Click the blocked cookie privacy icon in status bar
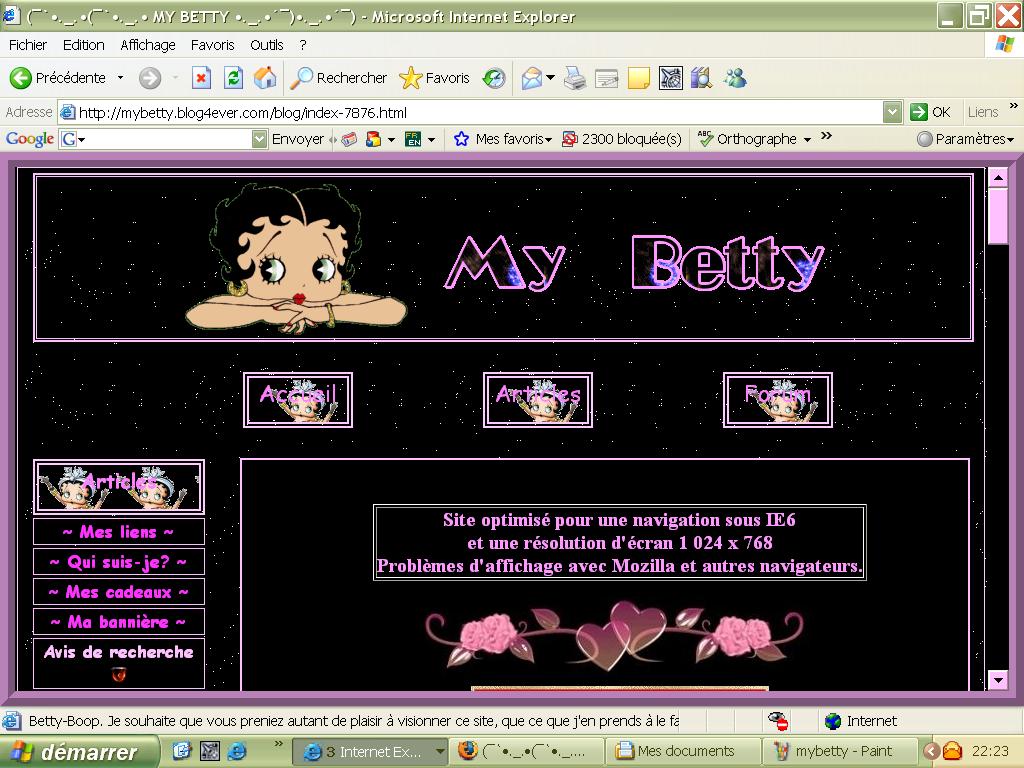Screen dimensions: 1024x768 (778, 721)
